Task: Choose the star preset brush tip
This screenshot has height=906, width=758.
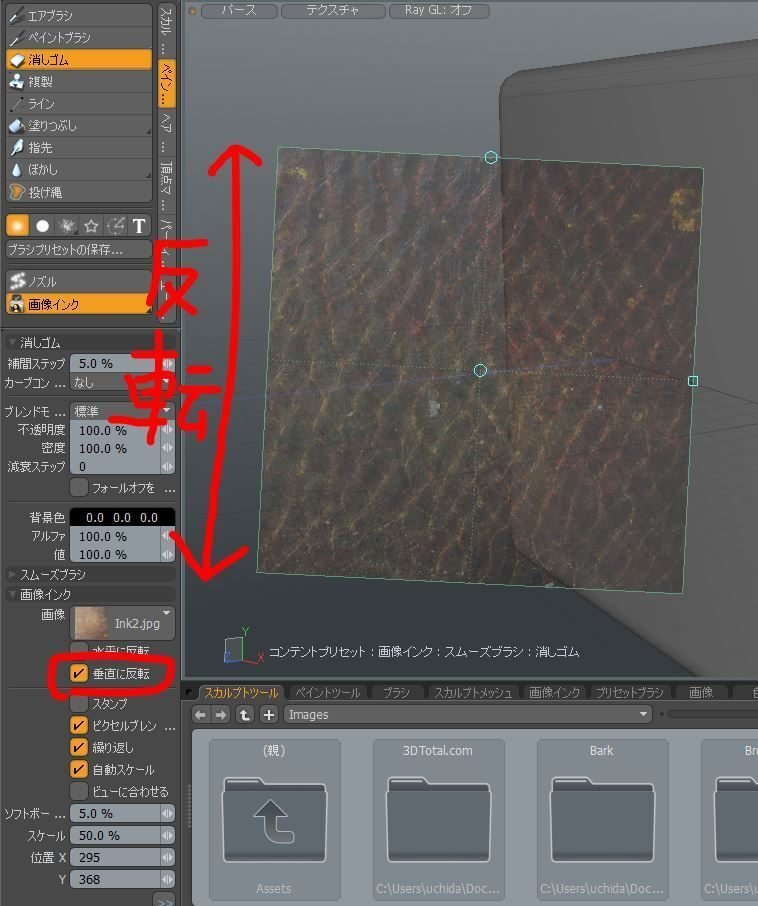Action: coord(91,225)
